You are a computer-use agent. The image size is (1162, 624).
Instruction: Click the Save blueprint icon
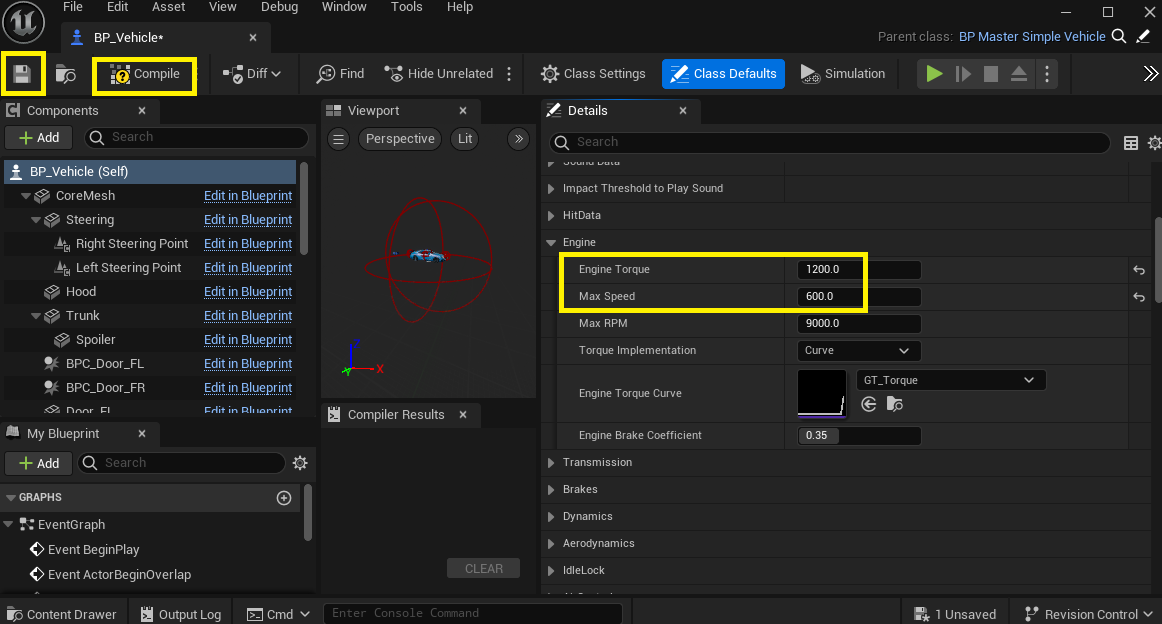21,74
